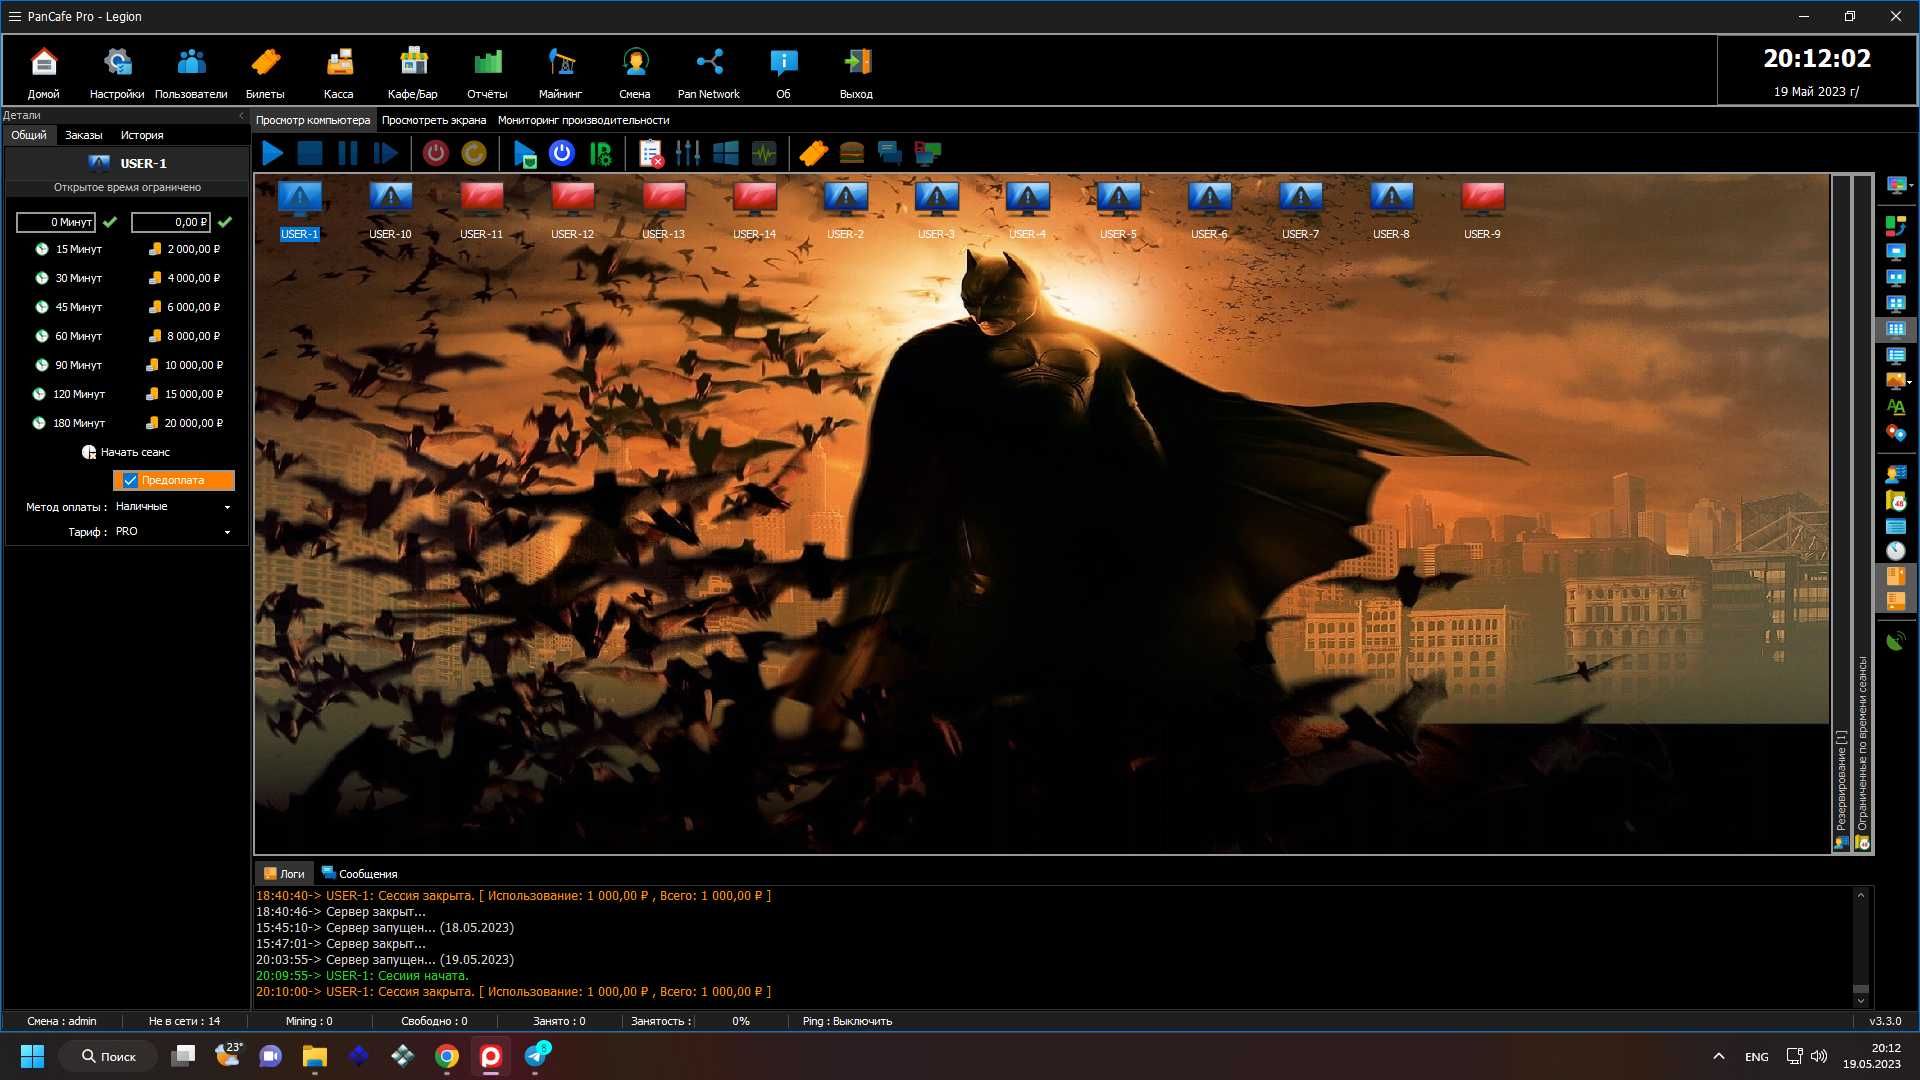
Task: Click the Windows logo toolbar icon
Action: tap(726, 153)
